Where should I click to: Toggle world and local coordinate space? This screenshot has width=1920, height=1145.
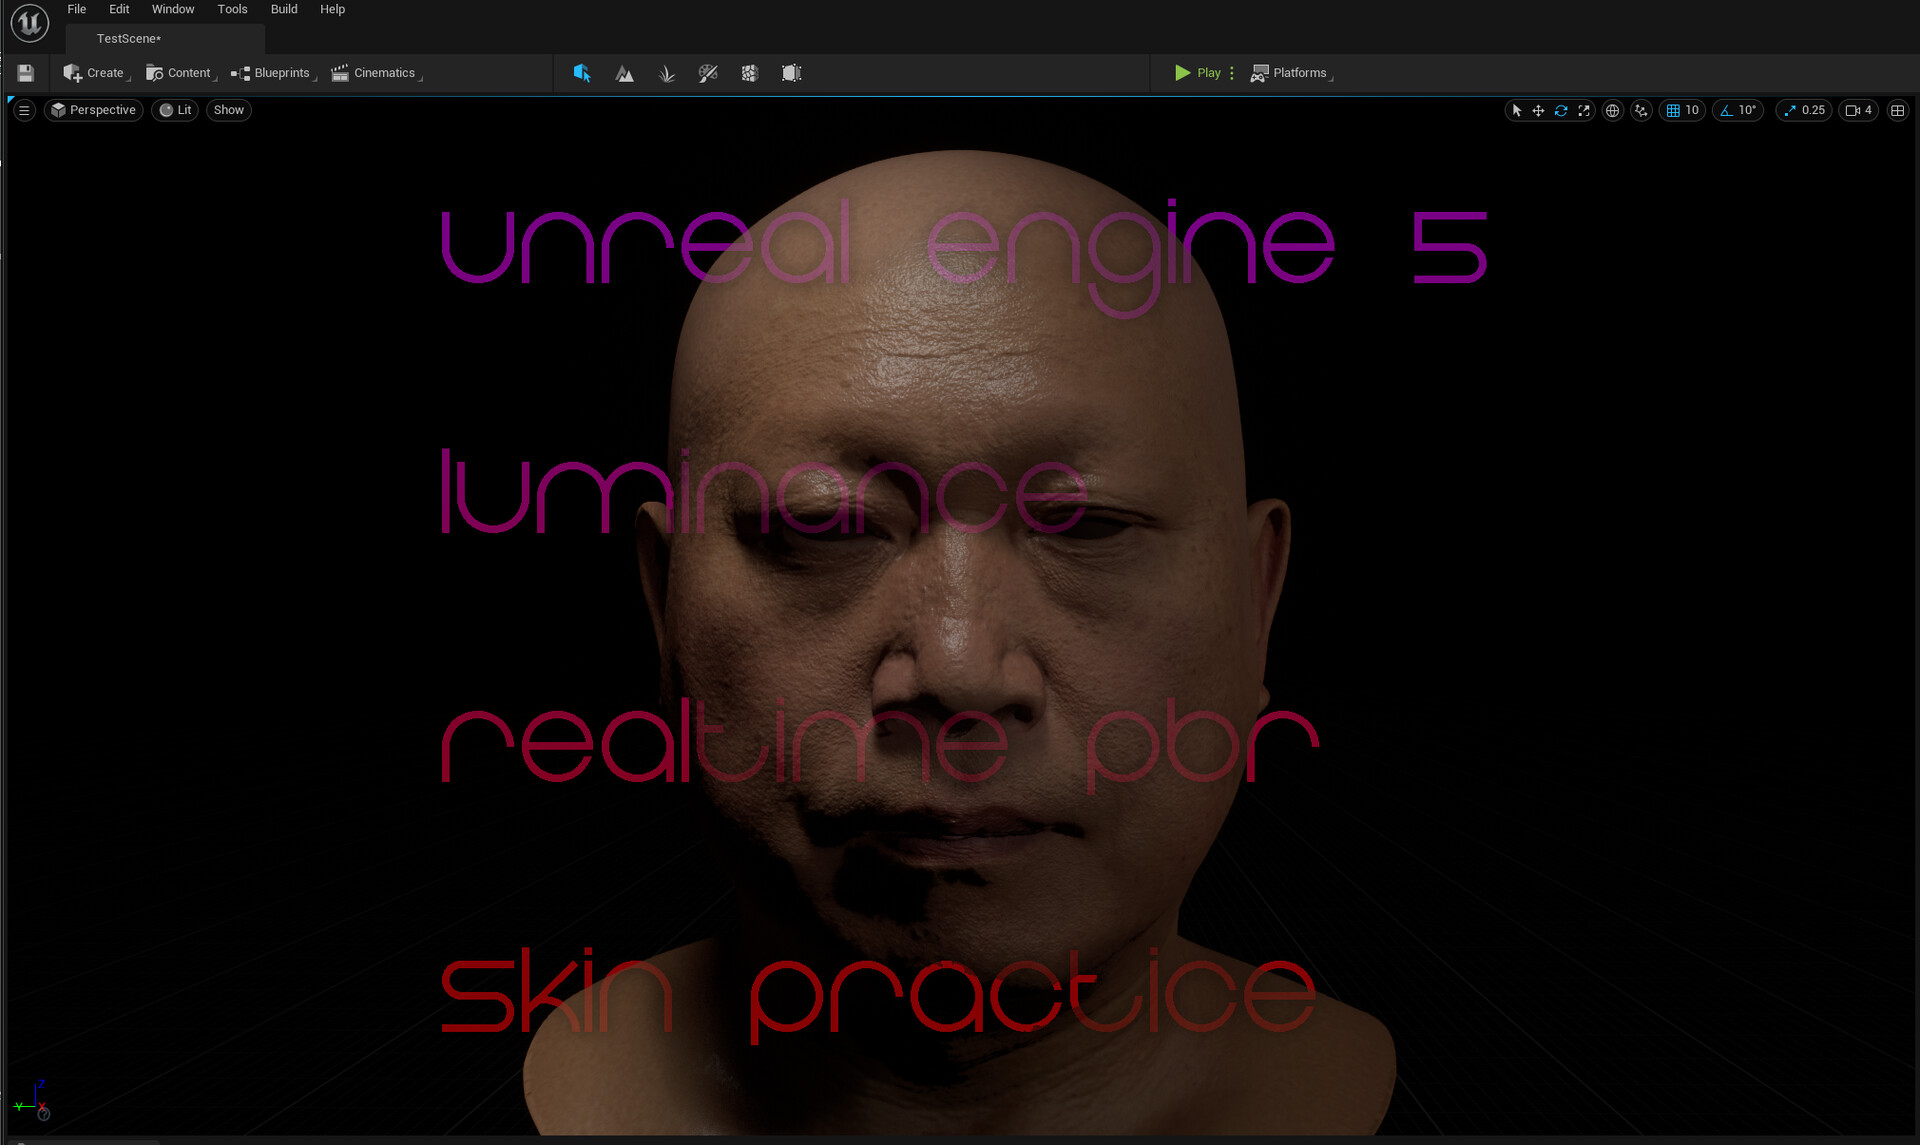(1612, 110)
